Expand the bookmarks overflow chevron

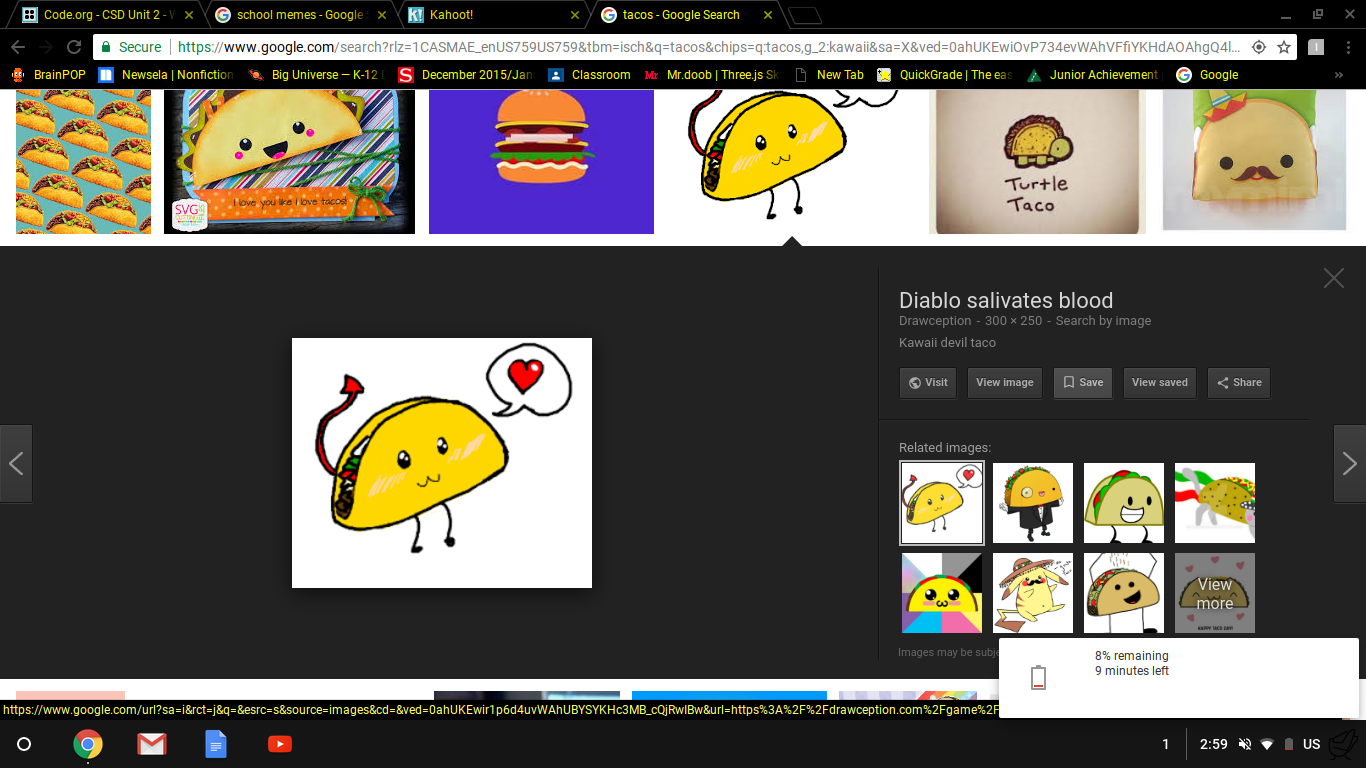coord(1339,75)
